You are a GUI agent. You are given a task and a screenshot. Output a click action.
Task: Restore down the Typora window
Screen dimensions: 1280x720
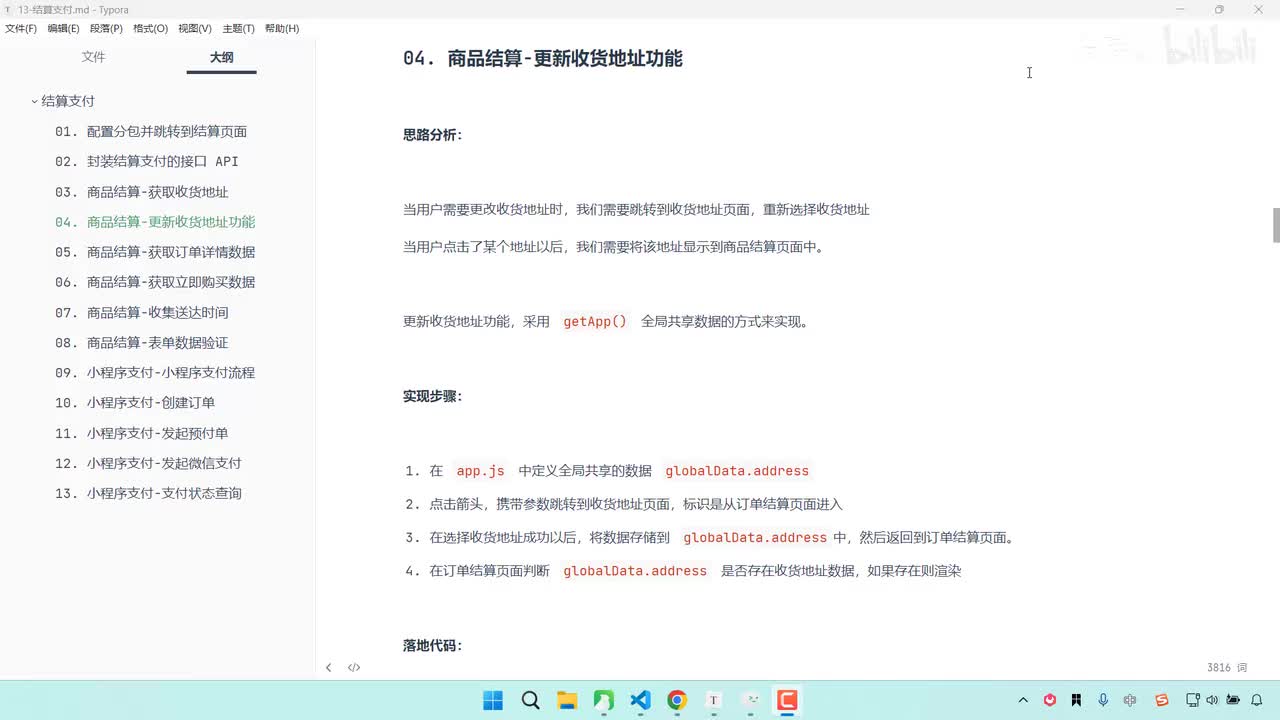pos(1219,9)
